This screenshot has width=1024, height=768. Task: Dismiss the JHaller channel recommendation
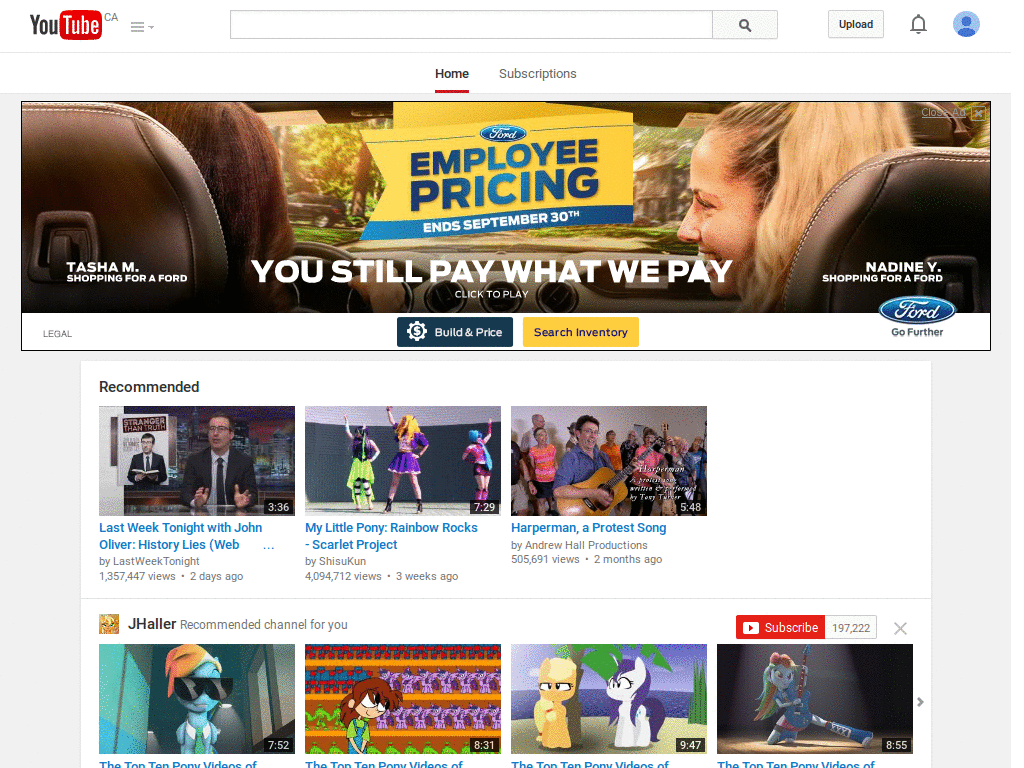[899, 628]
